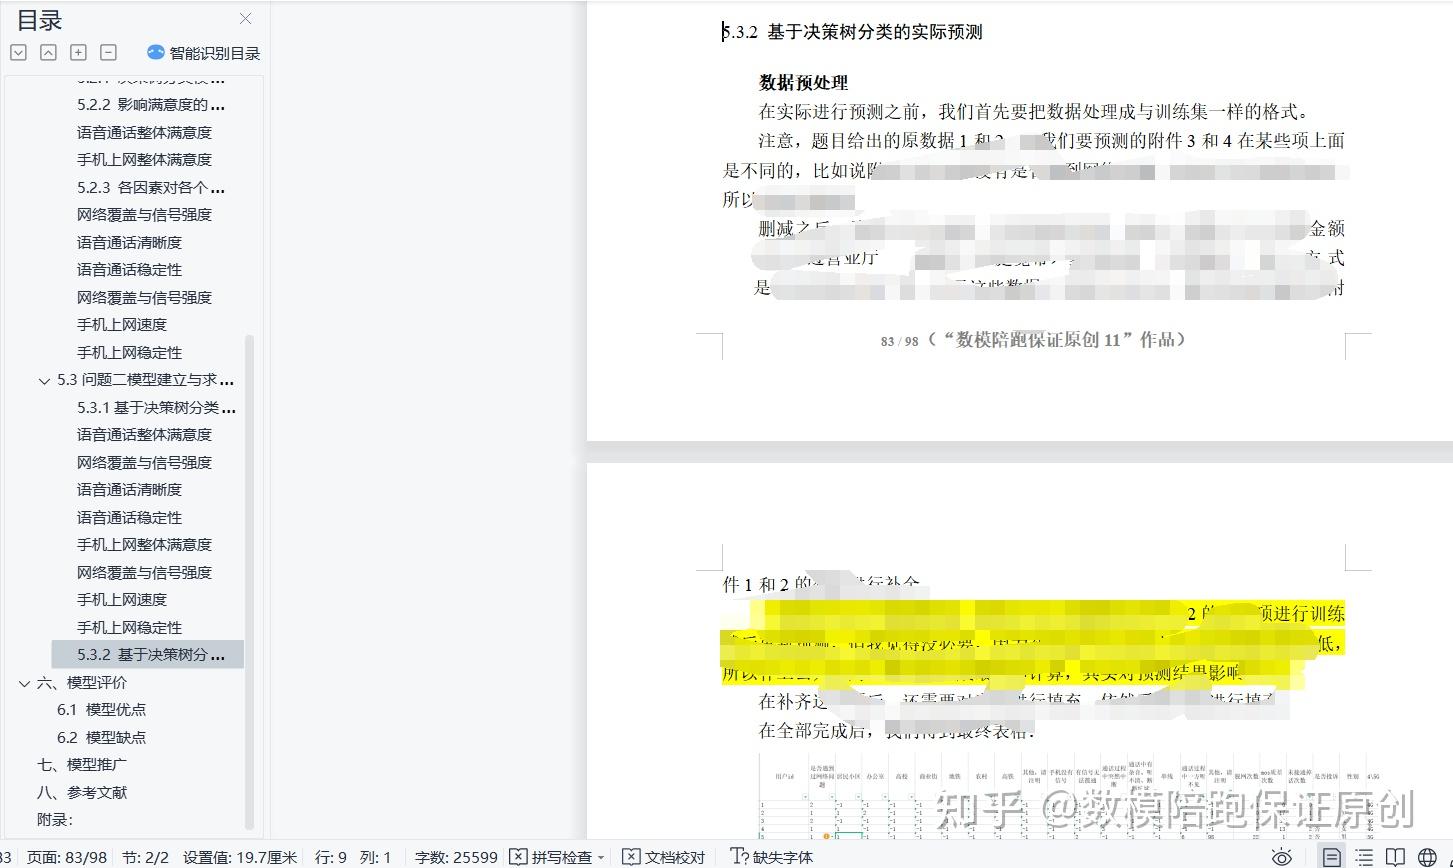Collapse the 5.3 问题二模型建立 section
The width and height of the screenshot is (1453, 868).
(43, 380)
